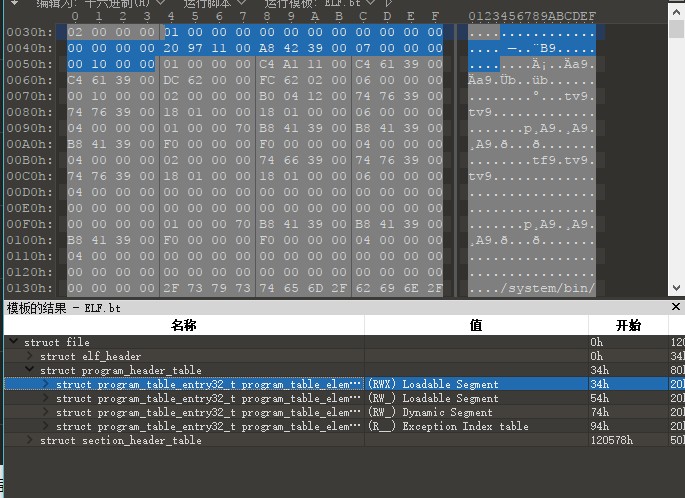Click ASCII text ..../system/bin/ in row 0130h
Viewport: 685px width, 498px height.
pyautogui.click(x=532, y=288)
